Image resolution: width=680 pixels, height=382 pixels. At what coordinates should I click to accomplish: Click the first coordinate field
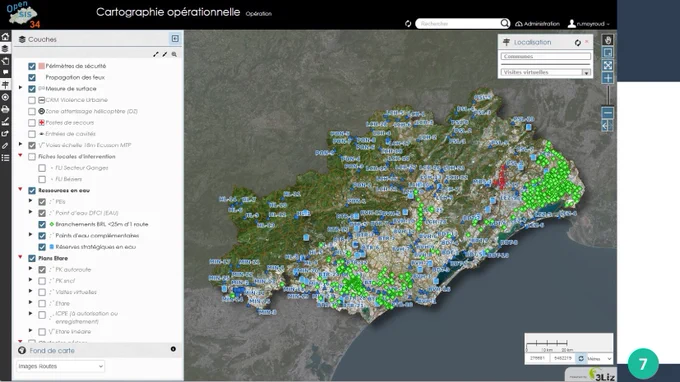pos(538,358)
